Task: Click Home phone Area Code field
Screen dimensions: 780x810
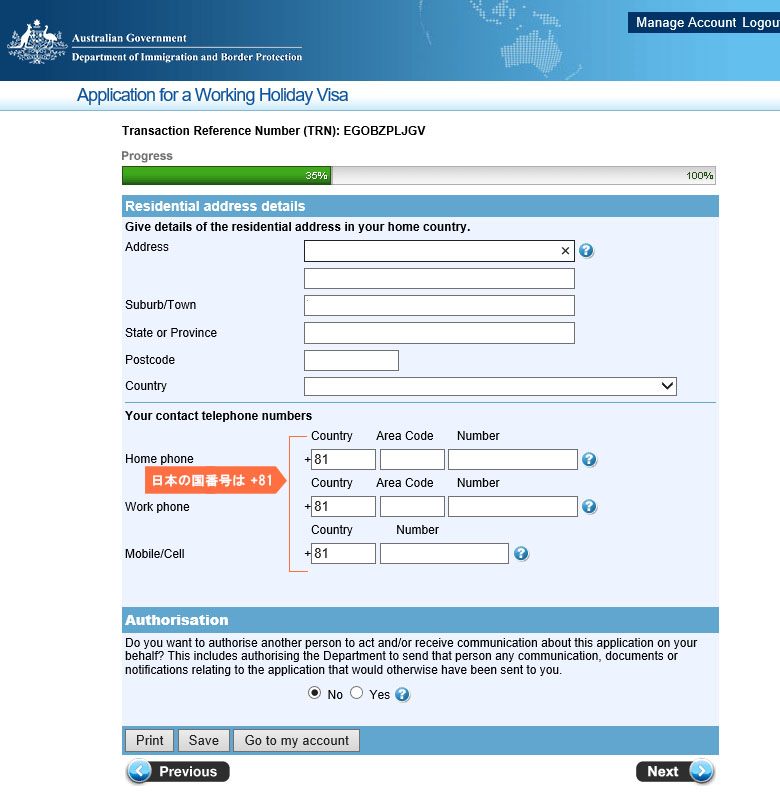Action: click(x=412, y=459)
